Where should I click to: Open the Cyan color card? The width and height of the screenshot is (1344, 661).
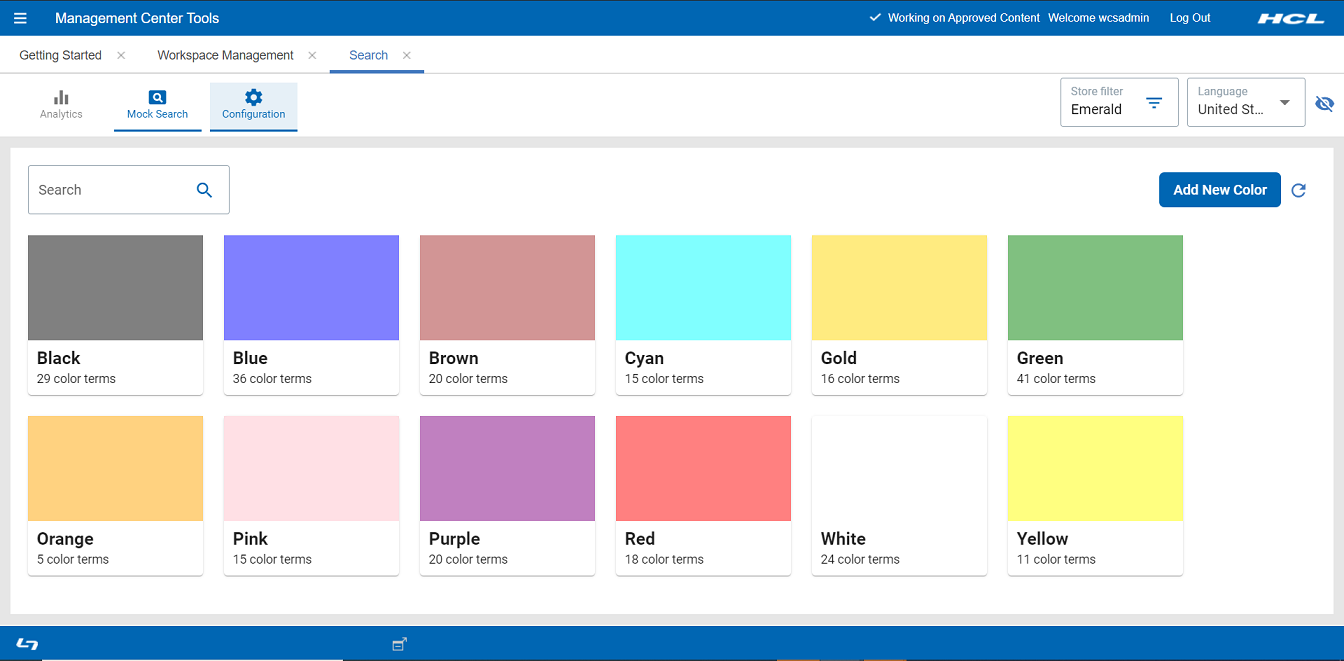tap(703, 314)
